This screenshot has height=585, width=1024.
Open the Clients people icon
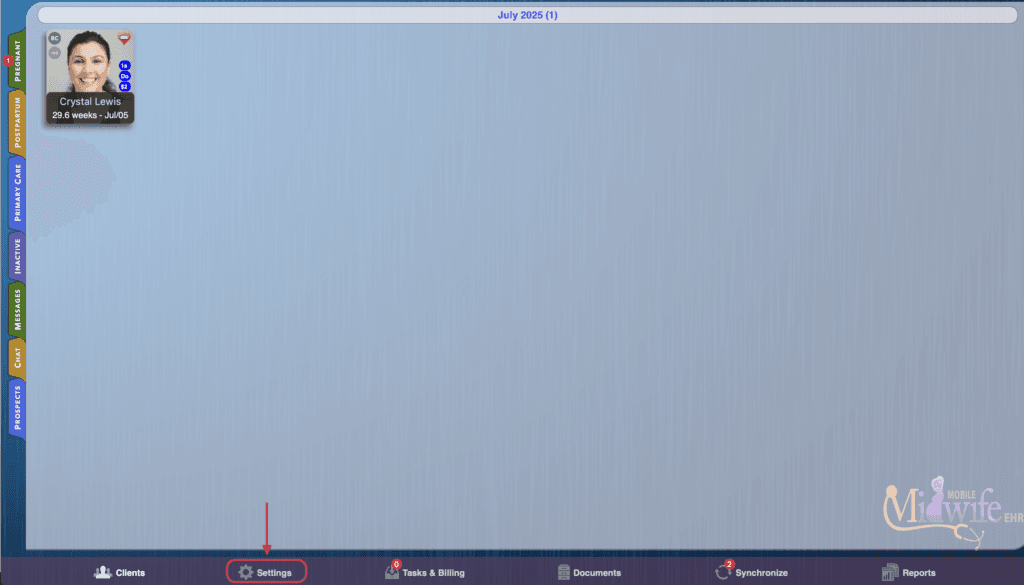(103, 573)
